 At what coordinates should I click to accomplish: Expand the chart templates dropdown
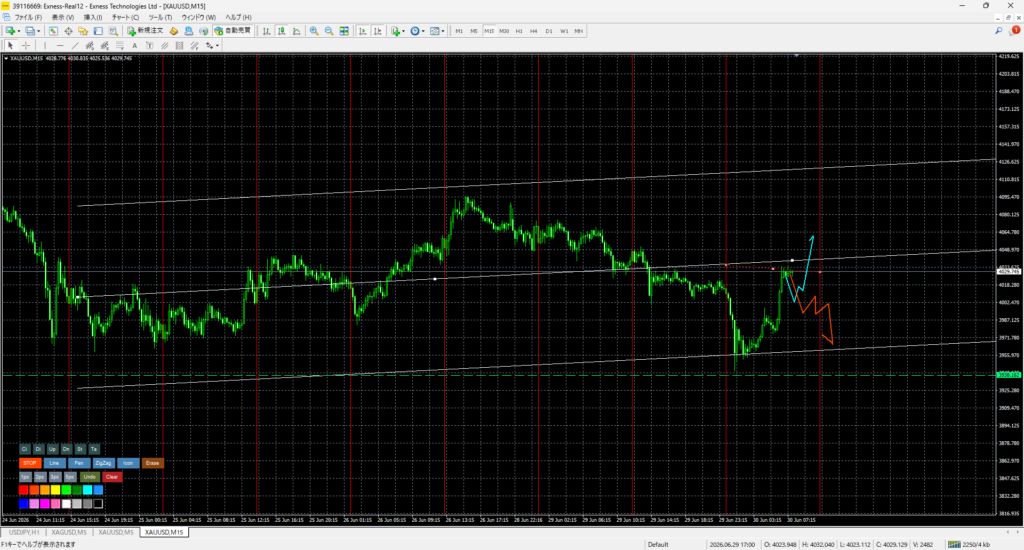[443, 31]
